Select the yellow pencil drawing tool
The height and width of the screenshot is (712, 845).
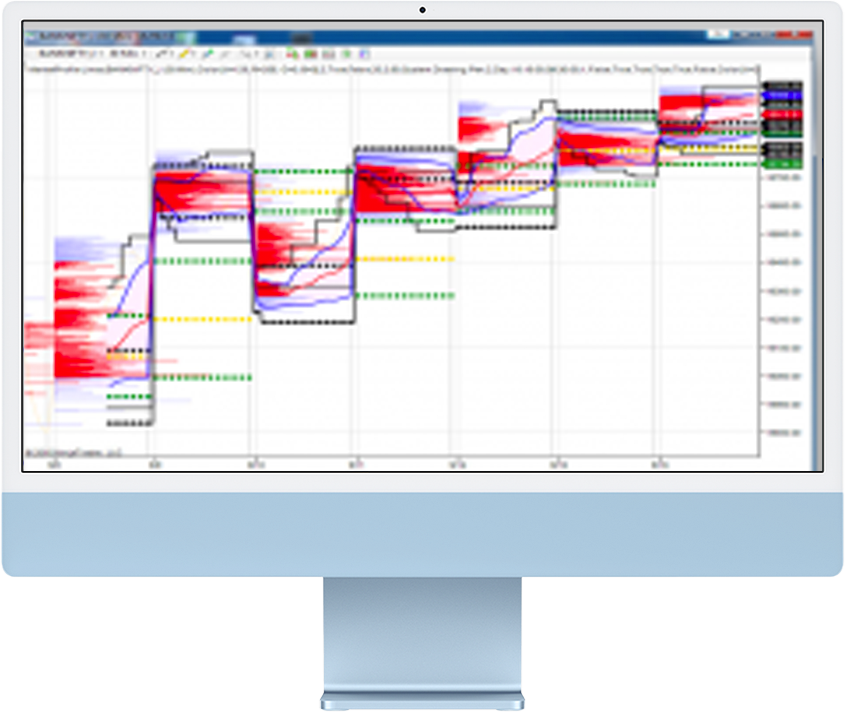(183, 51)
